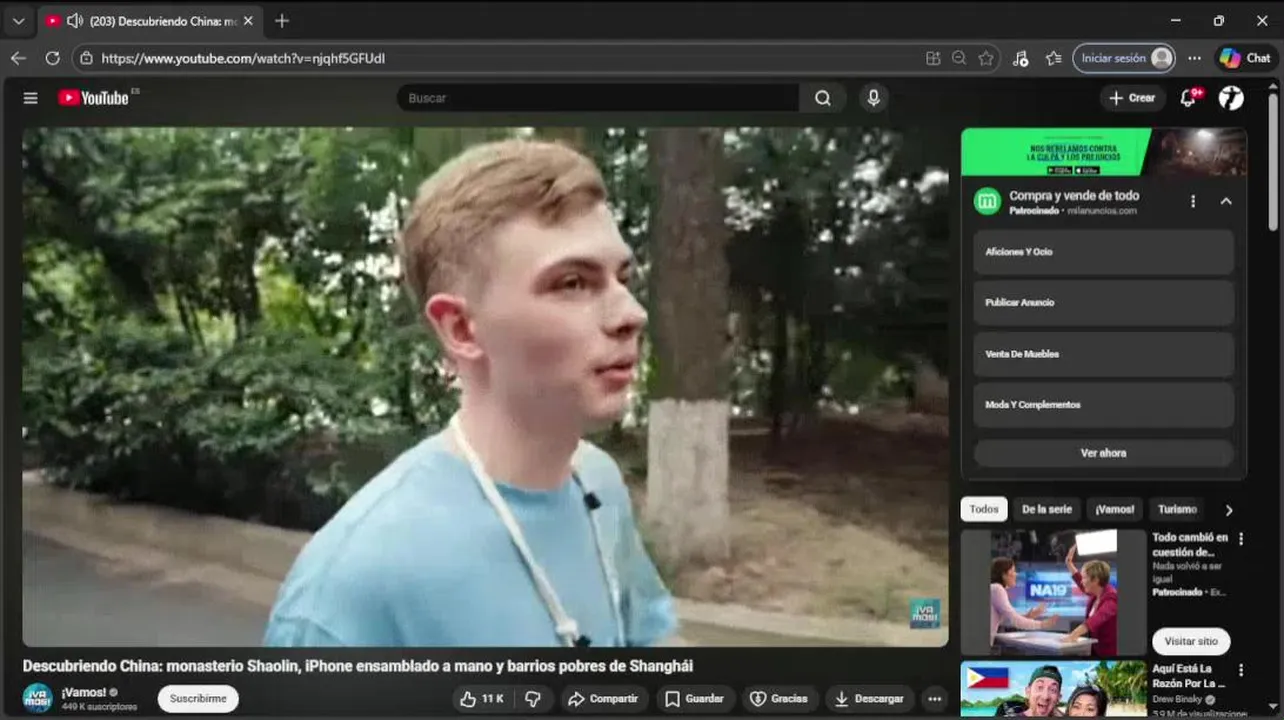Click the Moda Y Complementos link
Screen dimensions: 1284x720
1103,405
